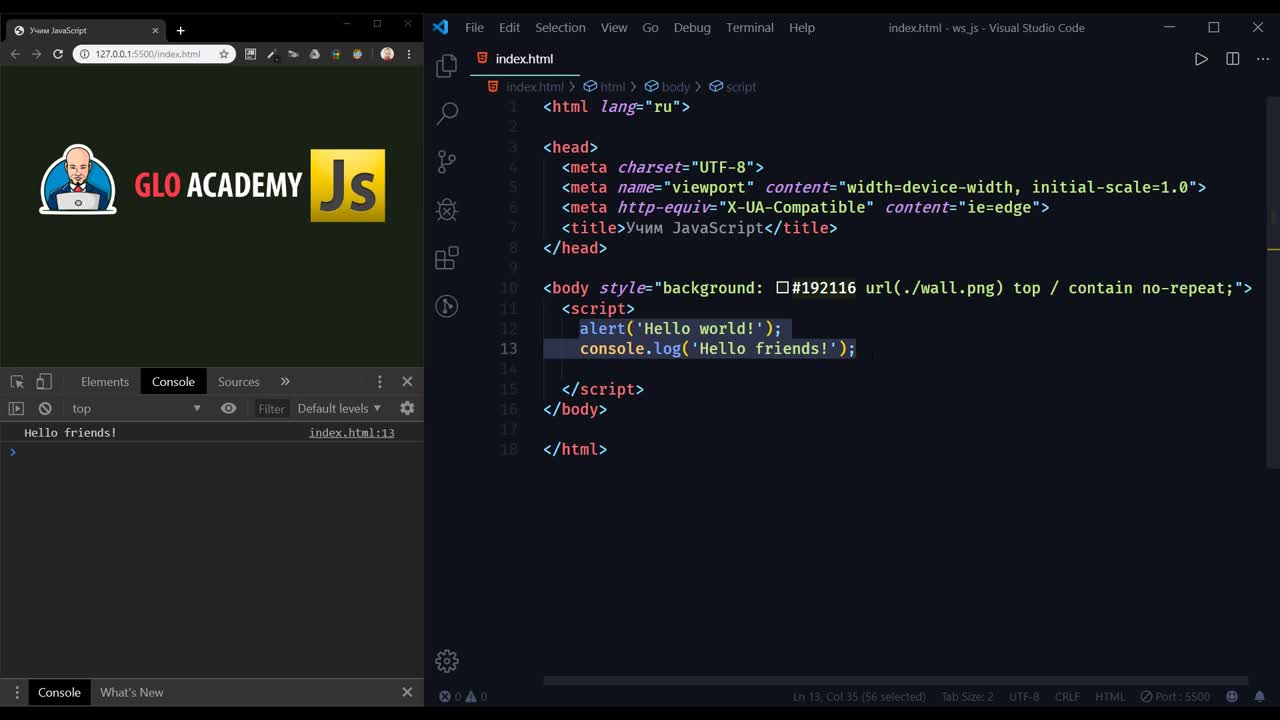1280x720 pixels.
Task: Change the CRLF line ending setting
Action: pyautogui.click(x=1067, y=697)
